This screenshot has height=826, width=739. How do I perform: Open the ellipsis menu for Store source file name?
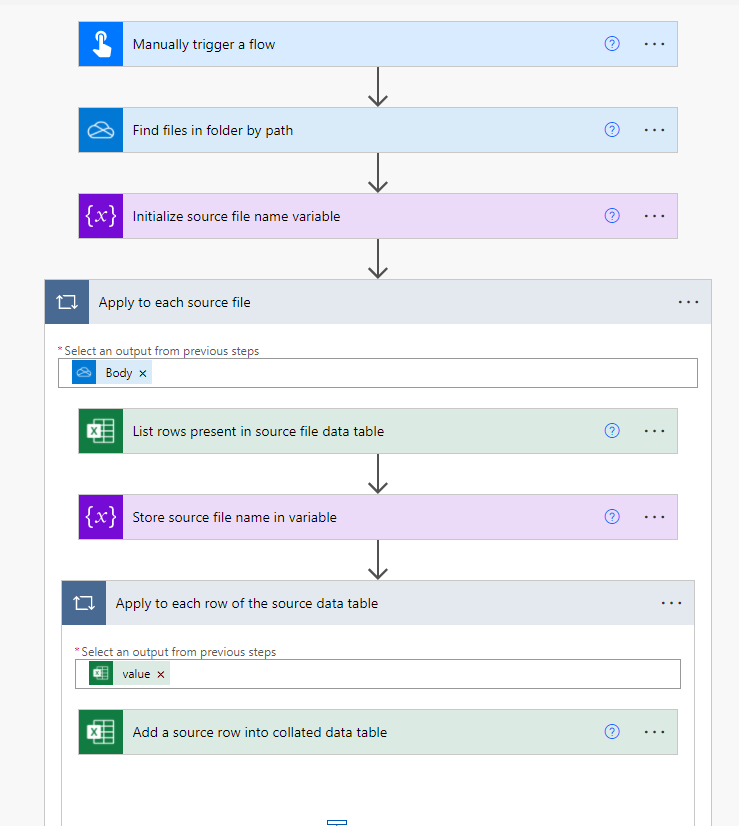[x=654, y=517]
